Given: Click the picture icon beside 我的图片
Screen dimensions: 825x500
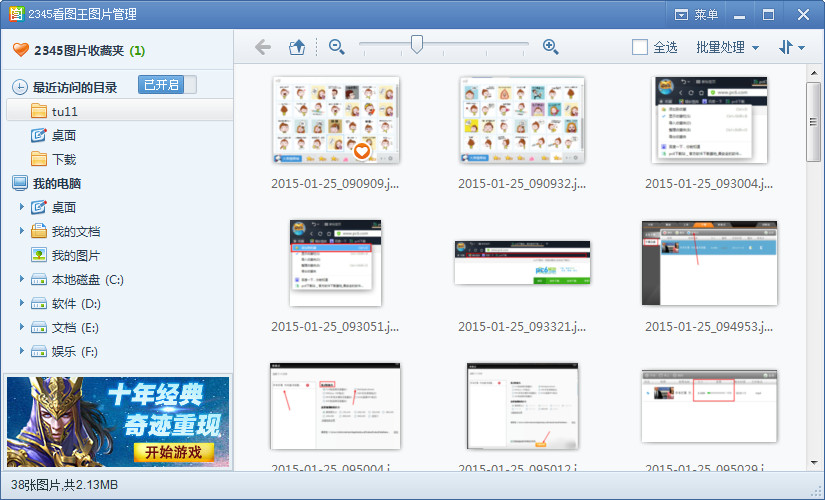Looking at the screenshot, I should (x=39, y=255).
